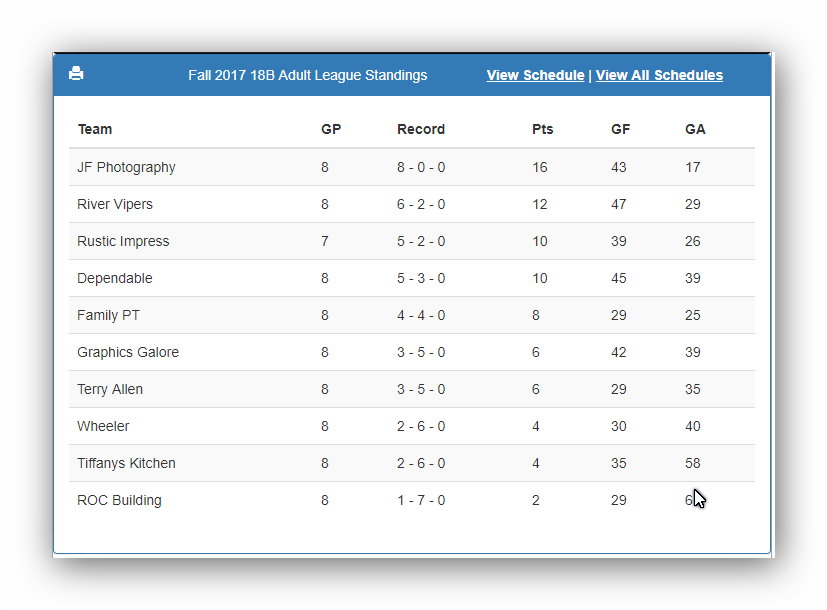Image resolution: width=827 pixels, height=610 pixels.
Task: Click the standings title in header
Action: point(307,75)
